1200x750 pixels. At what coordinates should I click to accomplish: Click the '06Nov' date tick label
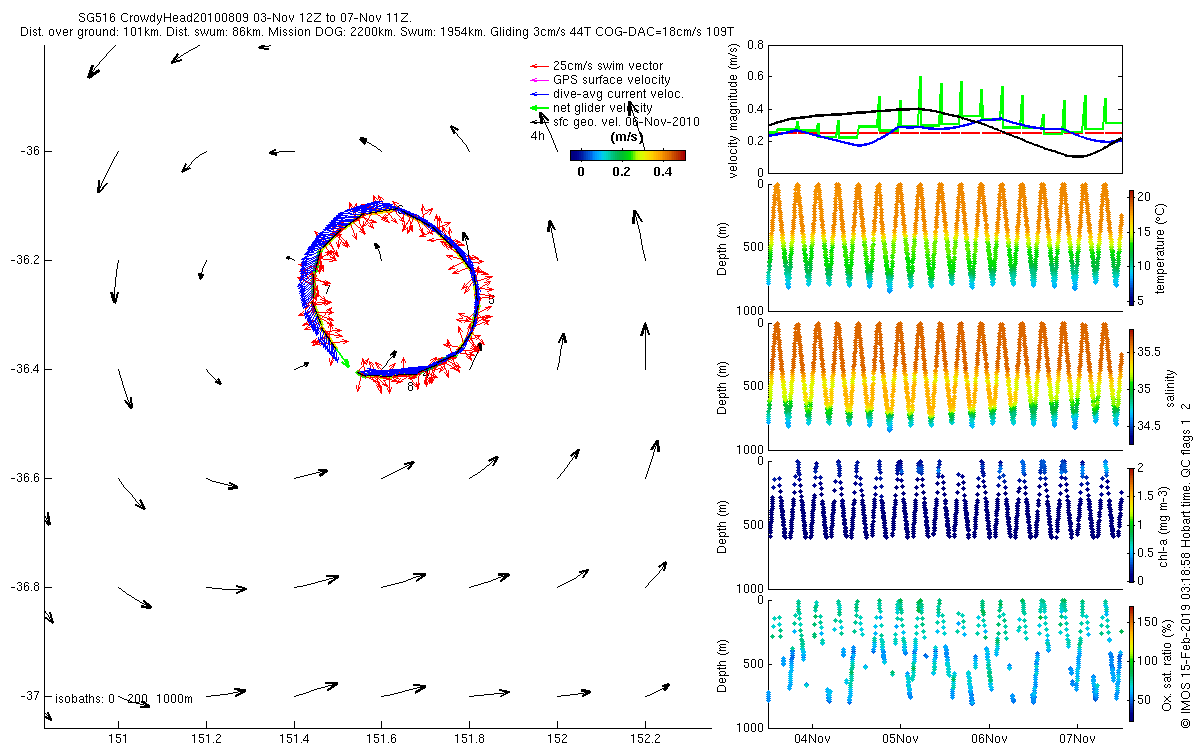point(989,739)
